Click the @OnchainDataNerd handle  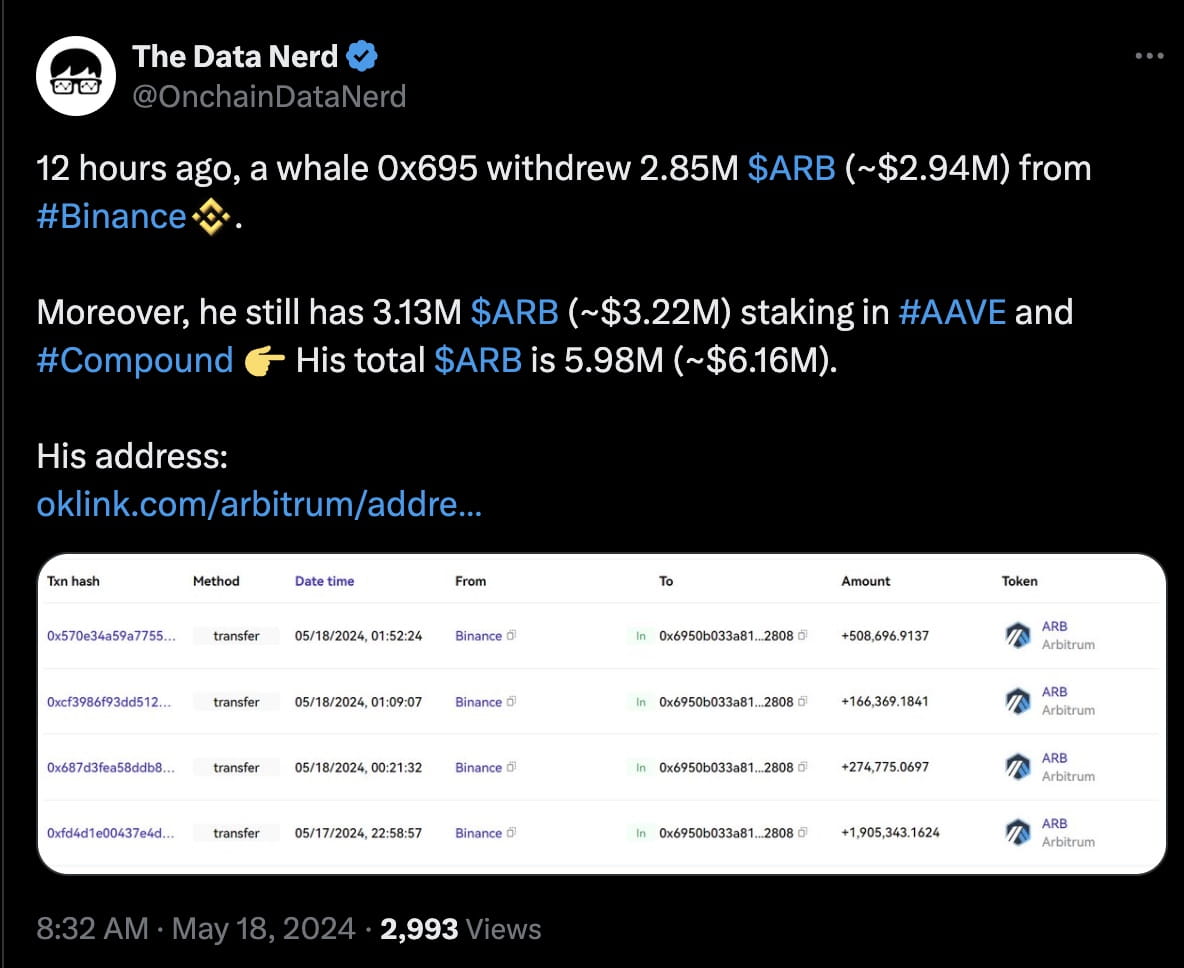pos(270,96)
